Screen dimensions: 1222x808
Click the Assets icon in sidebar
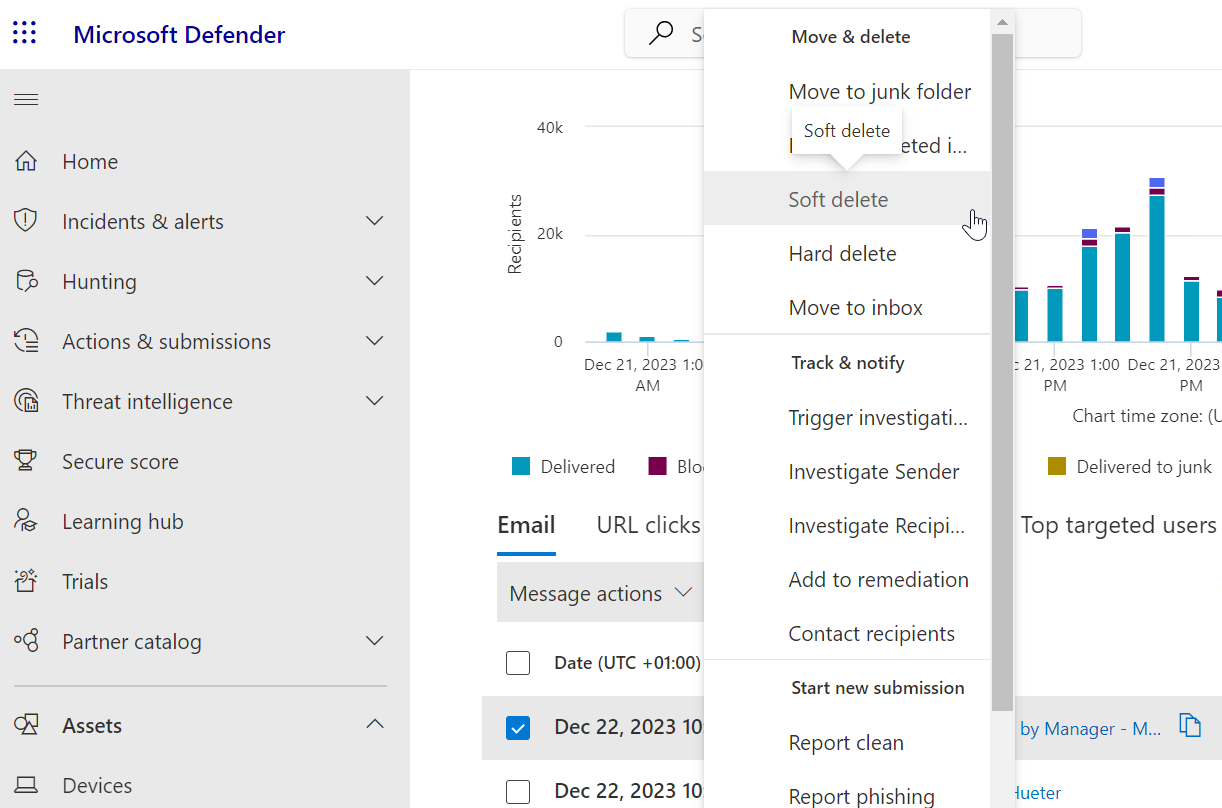click(26, 725)
